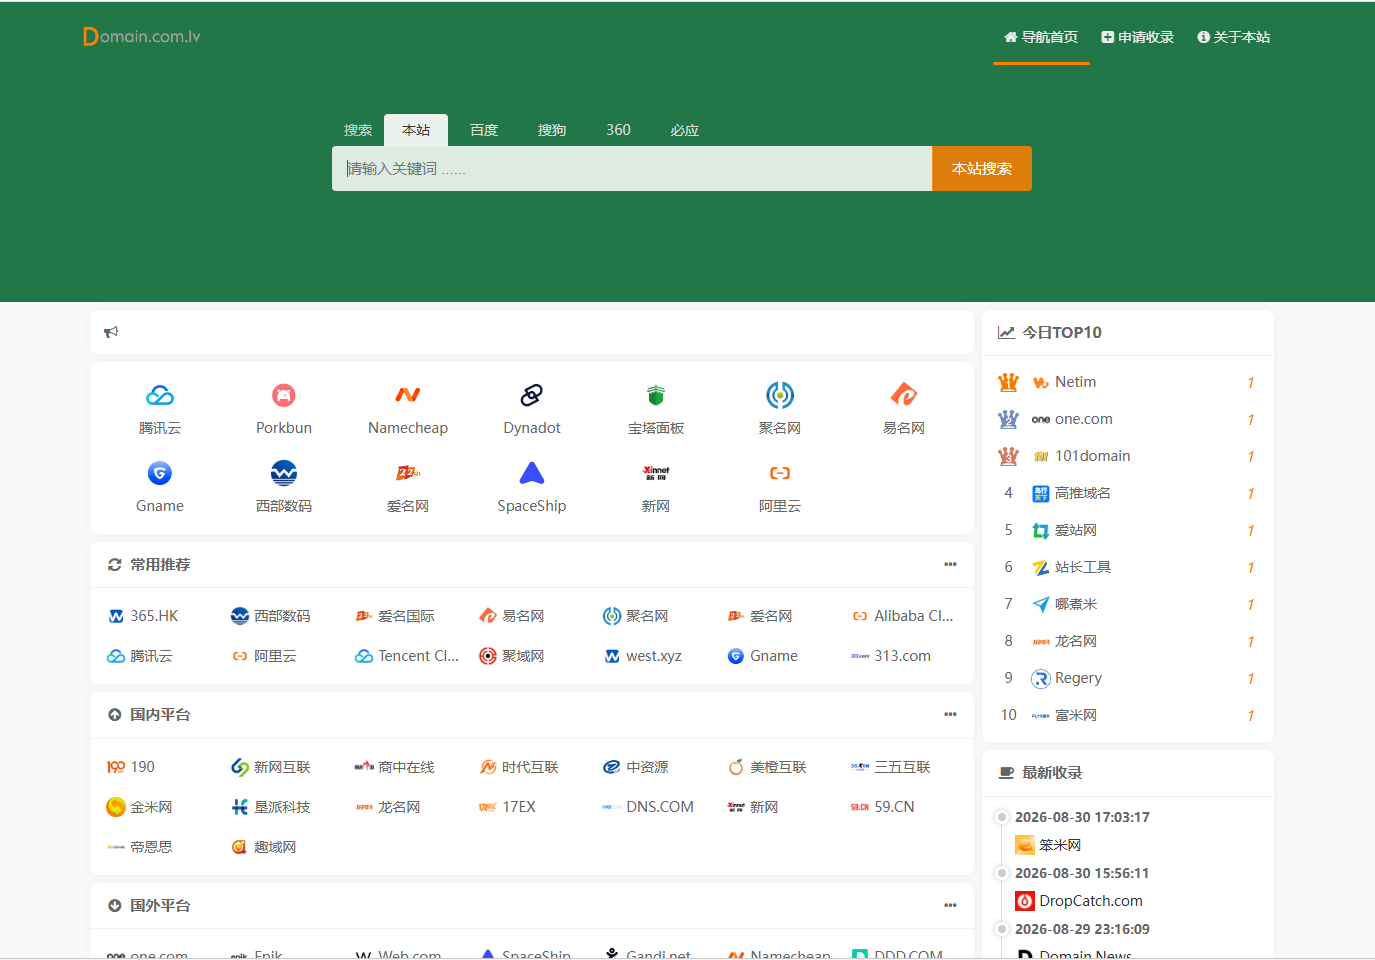Select the 360 search tab
The image size is (1375, 960).
[x=618, y=130]
